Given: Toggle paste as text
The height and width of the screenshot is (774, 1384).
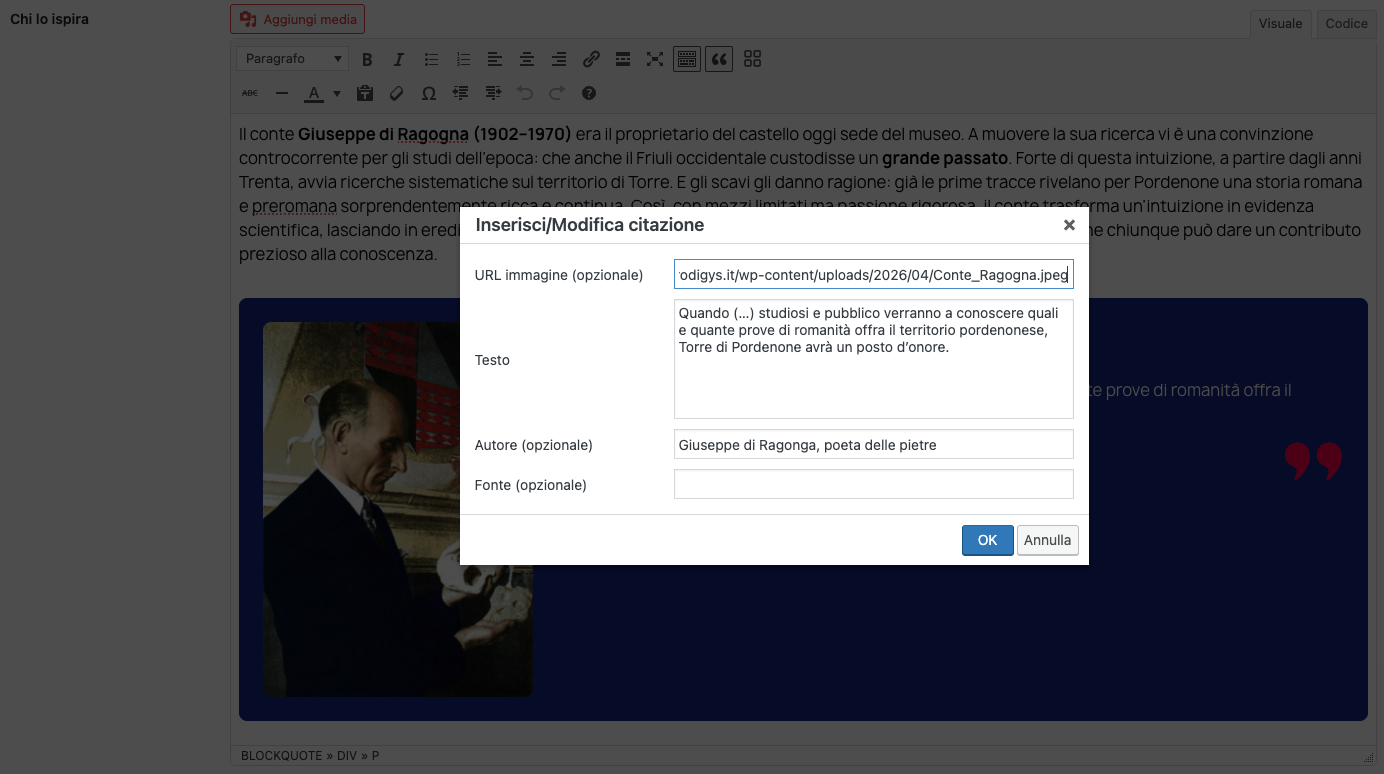Looking at the screenshot, I should tap(365, 93).
